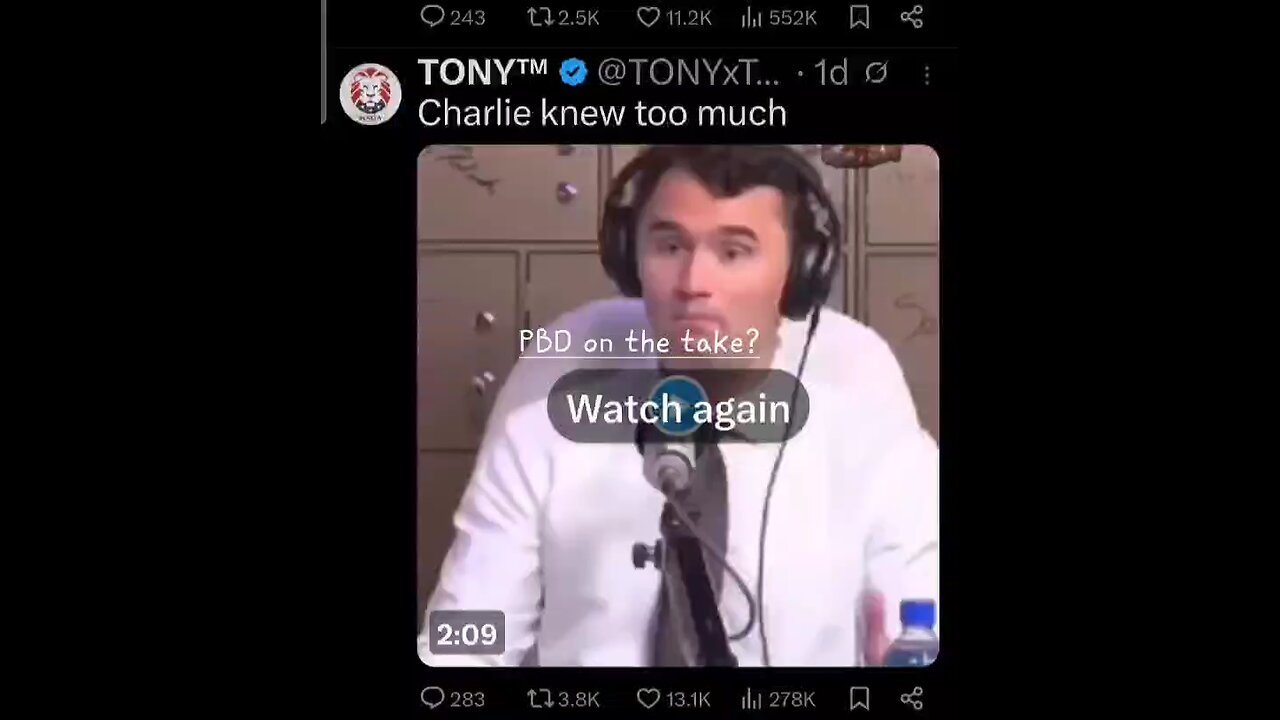Bookmark the TONY tweet below the video

[x=859, y=698]
